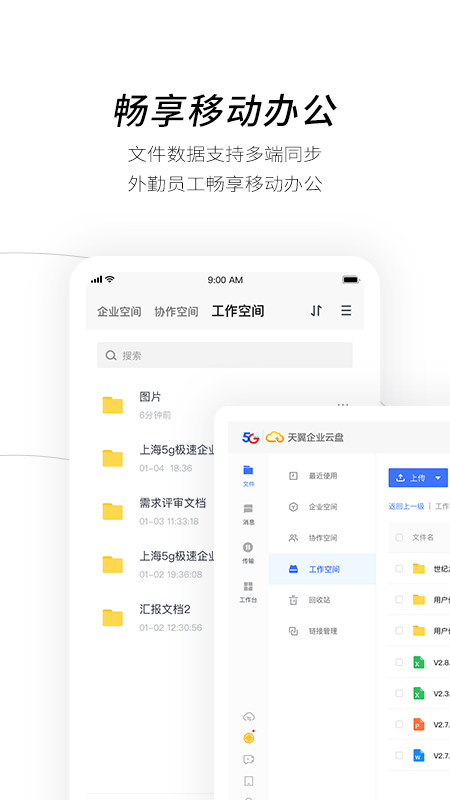Image resolution: width=450 pixels, height=800 pixels.
Task: Click the 返回上一级 link
Action: 406,506
